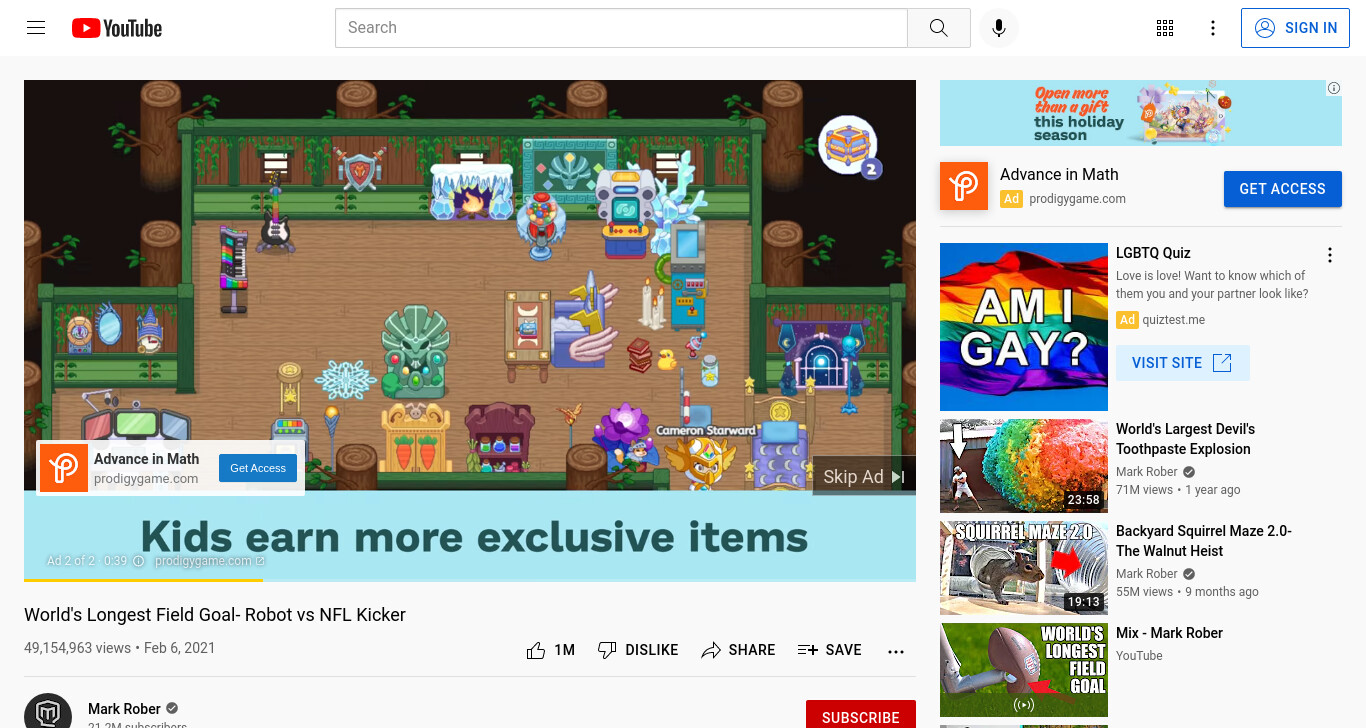This screenshot has height=728, width=1366.
Task: Click the Visit Site button
Action: tap(1182, 363)
